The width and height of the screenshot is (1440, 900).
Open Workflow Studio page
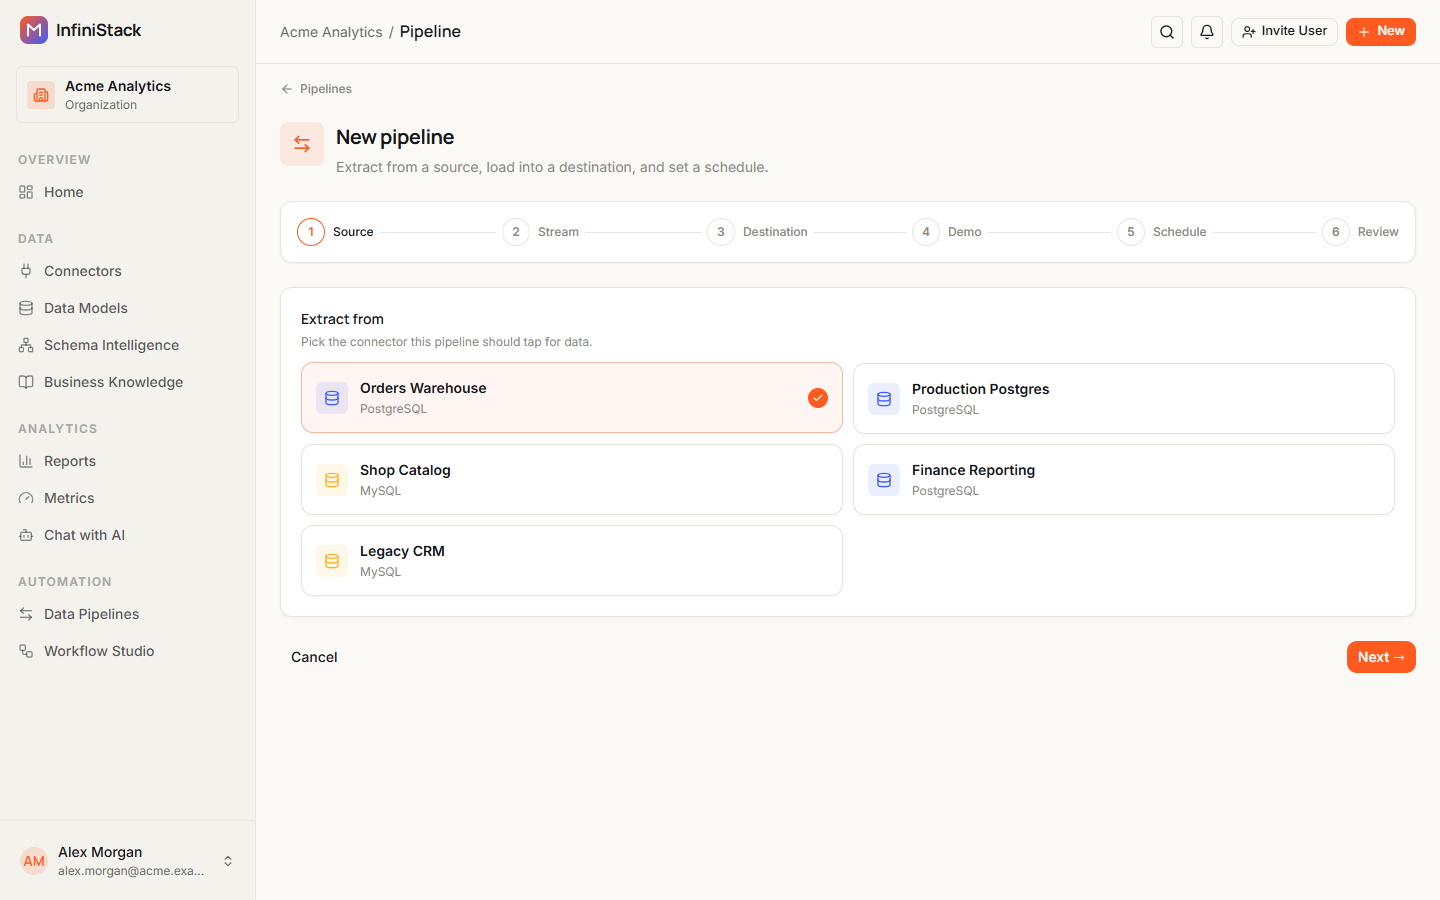click(127, 651)
